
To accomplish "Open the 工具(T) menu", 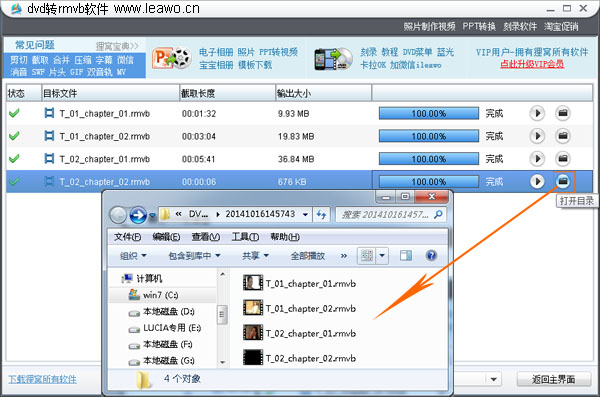I will point(245,237).
